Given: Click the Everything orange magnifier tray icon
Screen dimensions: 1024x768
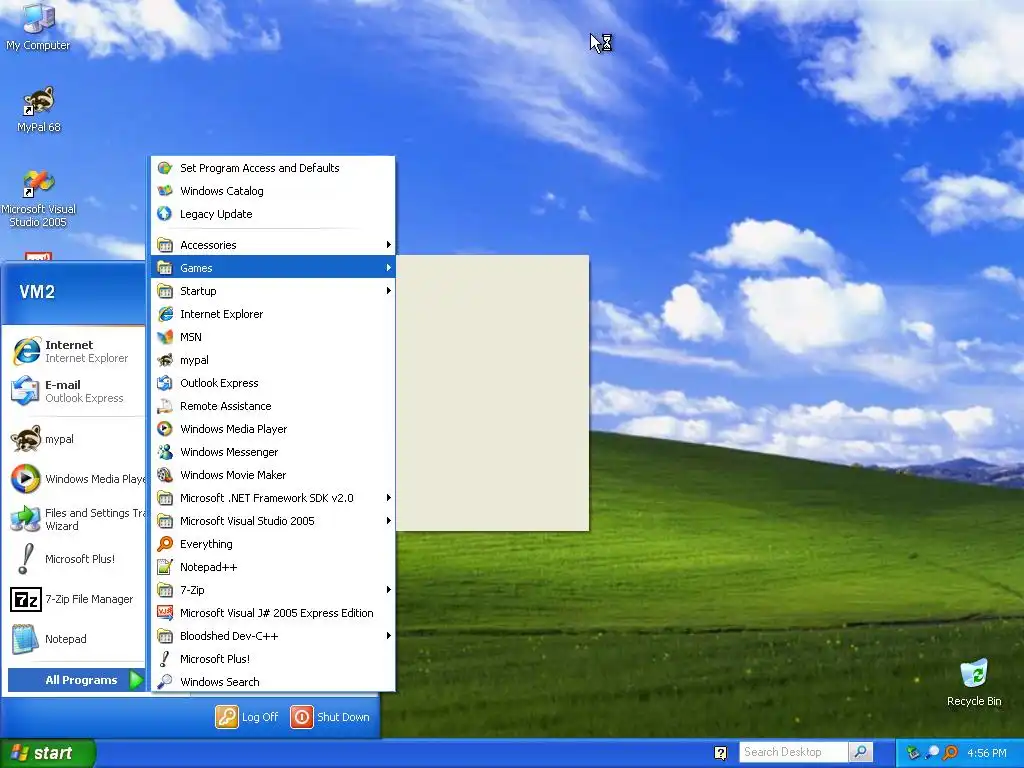Looking at the screenshot, I should (950, 753).
